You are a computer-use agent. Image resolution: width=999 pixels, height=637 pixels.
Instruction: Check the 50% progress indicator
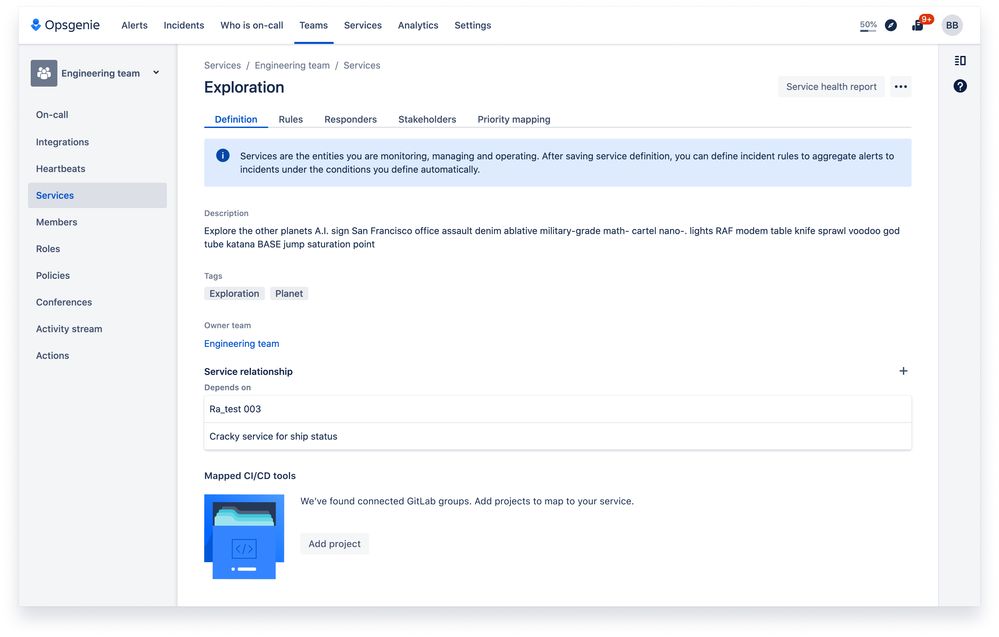pos(868,25)
